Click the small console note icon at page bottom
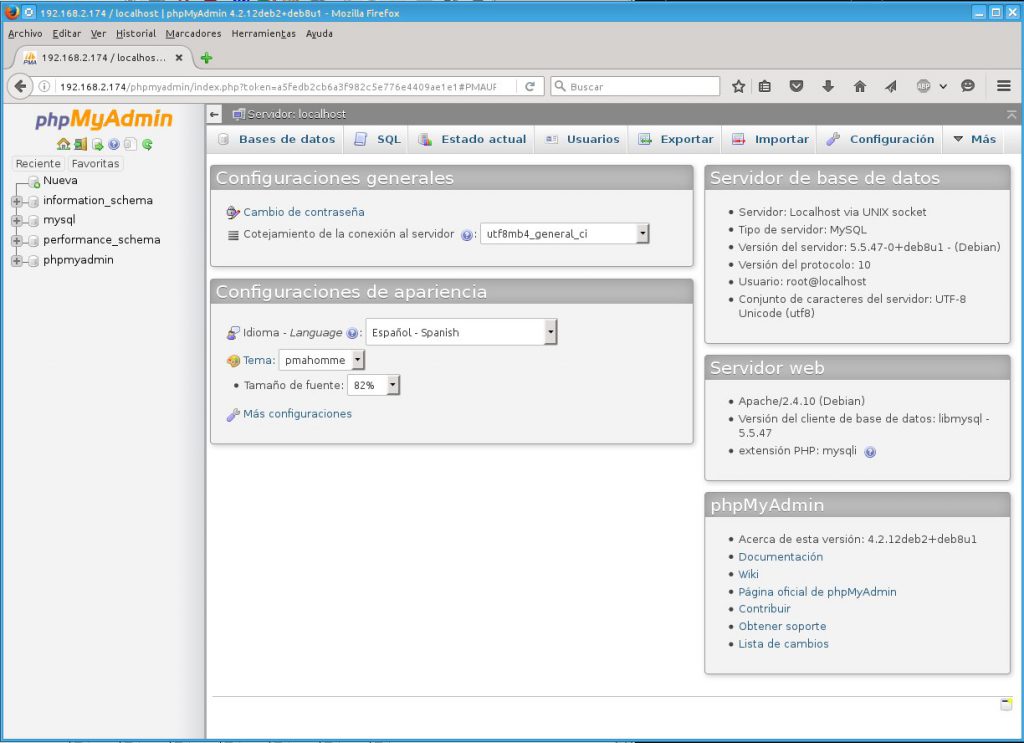This screenshot has width=1024, height=743. [1006, 704]
